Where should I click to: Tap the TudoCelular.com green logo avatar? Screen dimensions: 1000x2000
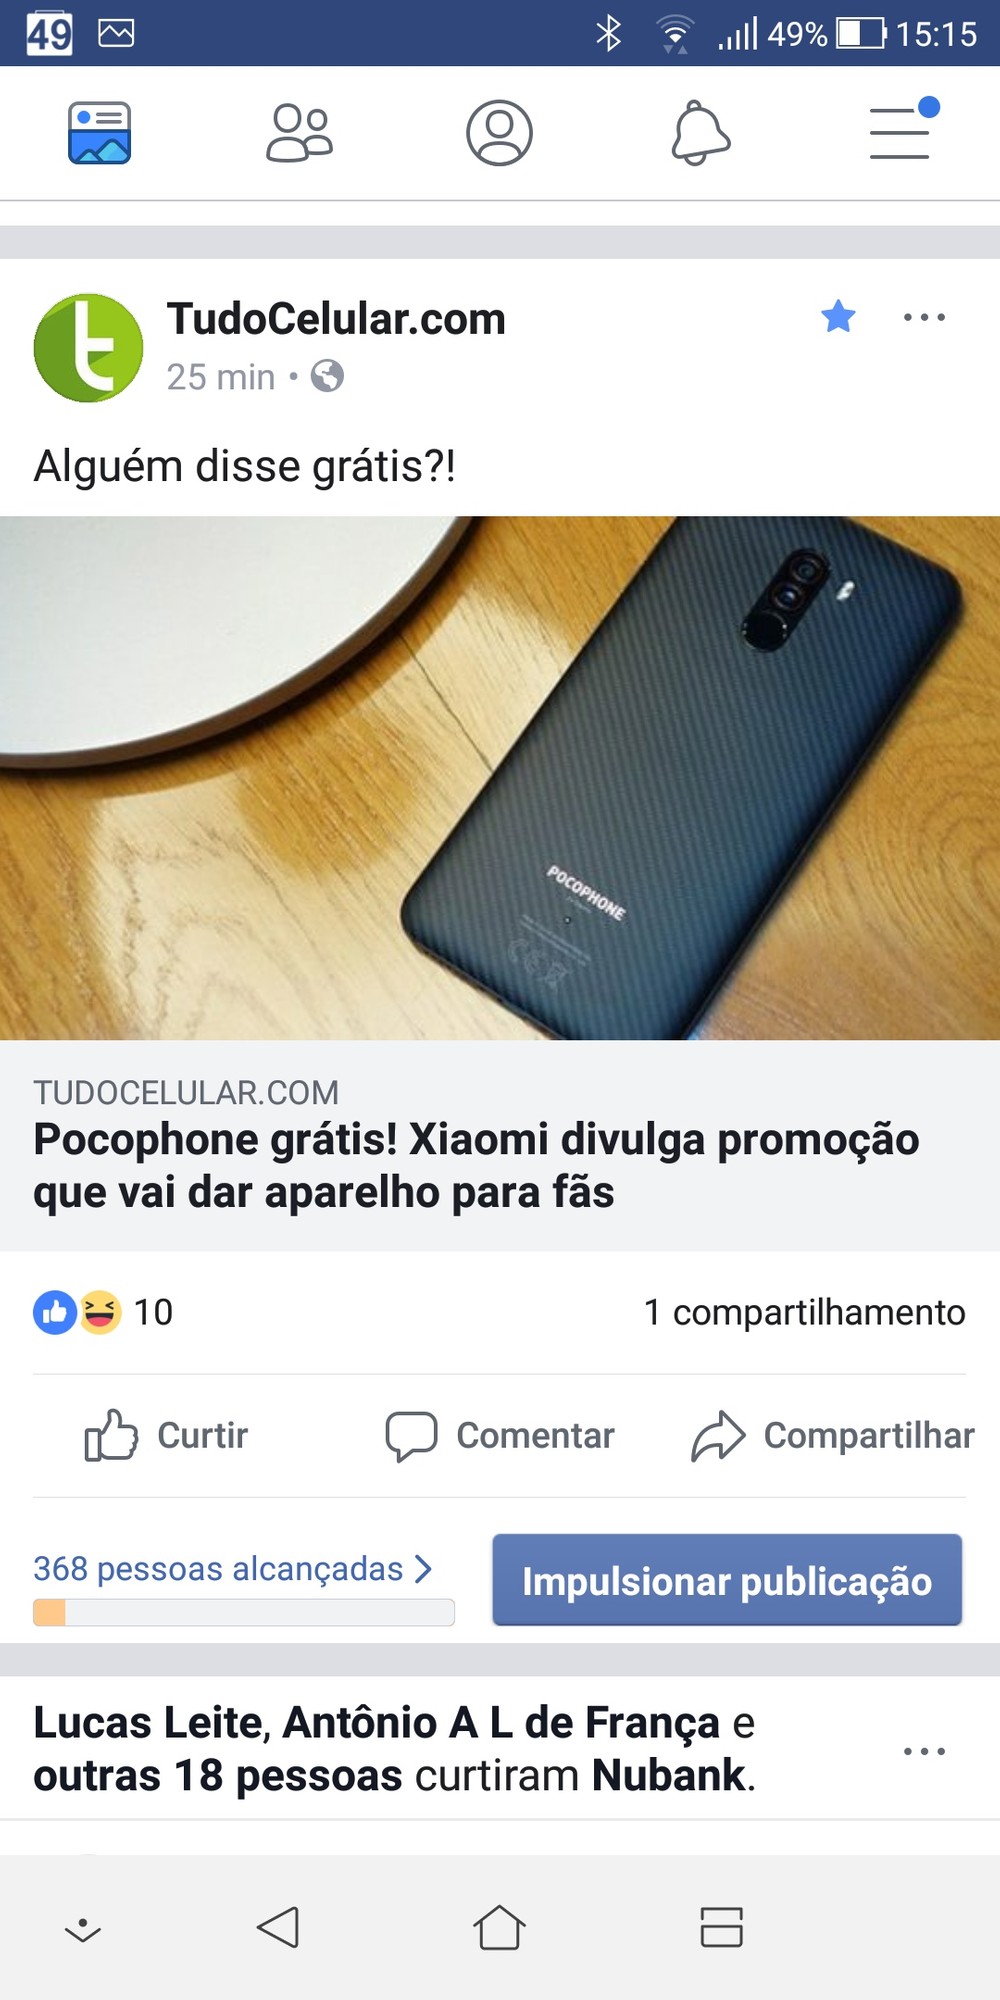click(88, 347)
